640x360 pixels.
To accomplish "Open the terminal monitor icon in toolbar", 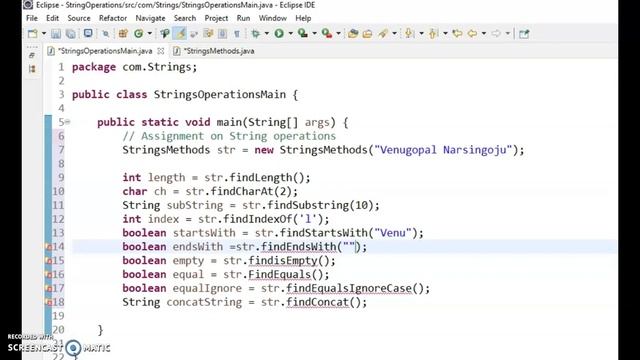I will tap(88, 33).
